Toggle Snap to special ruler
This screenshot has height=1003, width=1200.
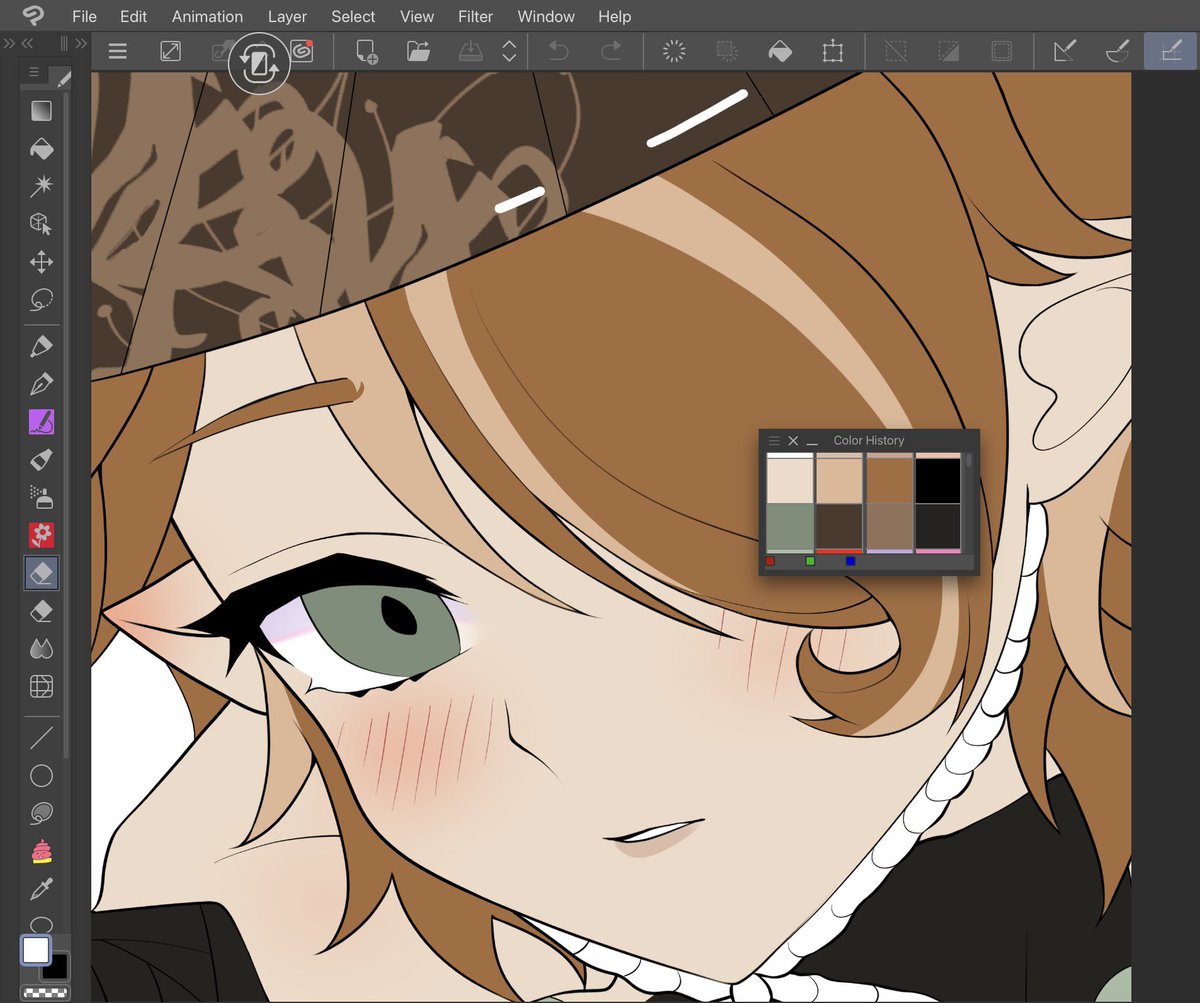[1117, 52]
